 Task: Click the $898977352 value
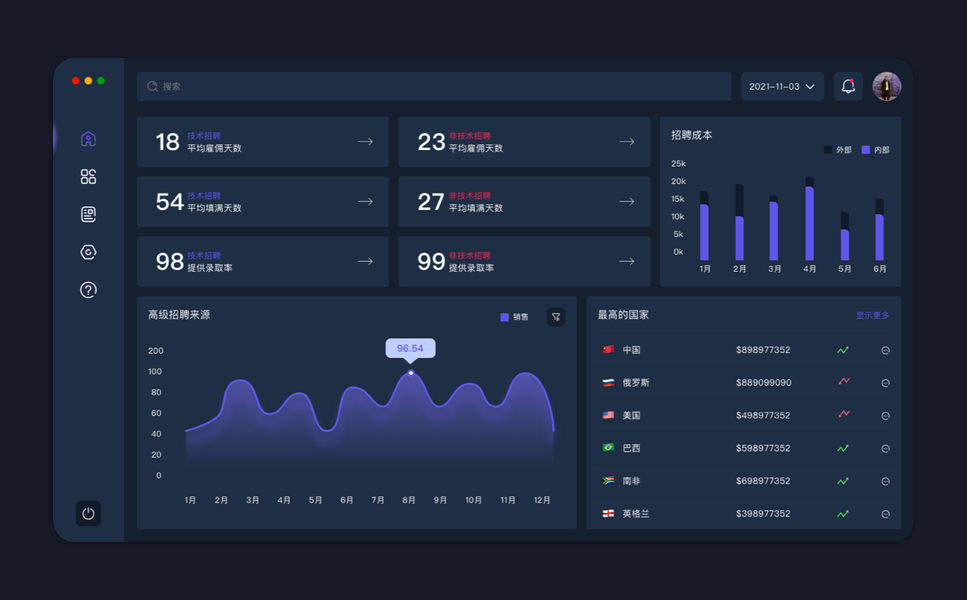(763, 350)
